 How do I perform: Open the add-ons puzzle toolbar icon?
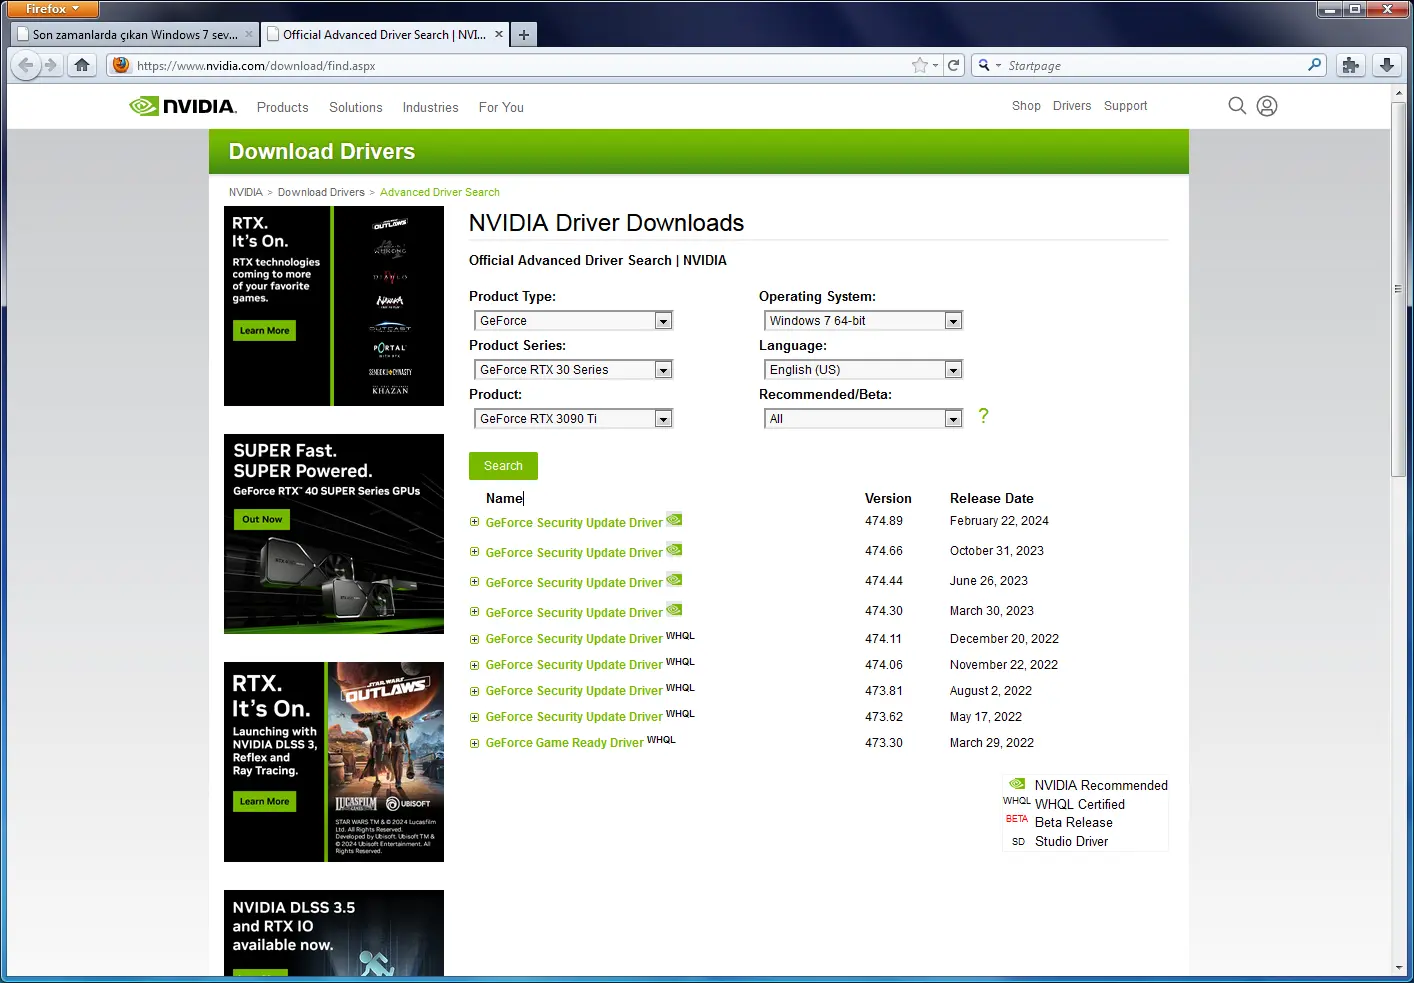1351,65
